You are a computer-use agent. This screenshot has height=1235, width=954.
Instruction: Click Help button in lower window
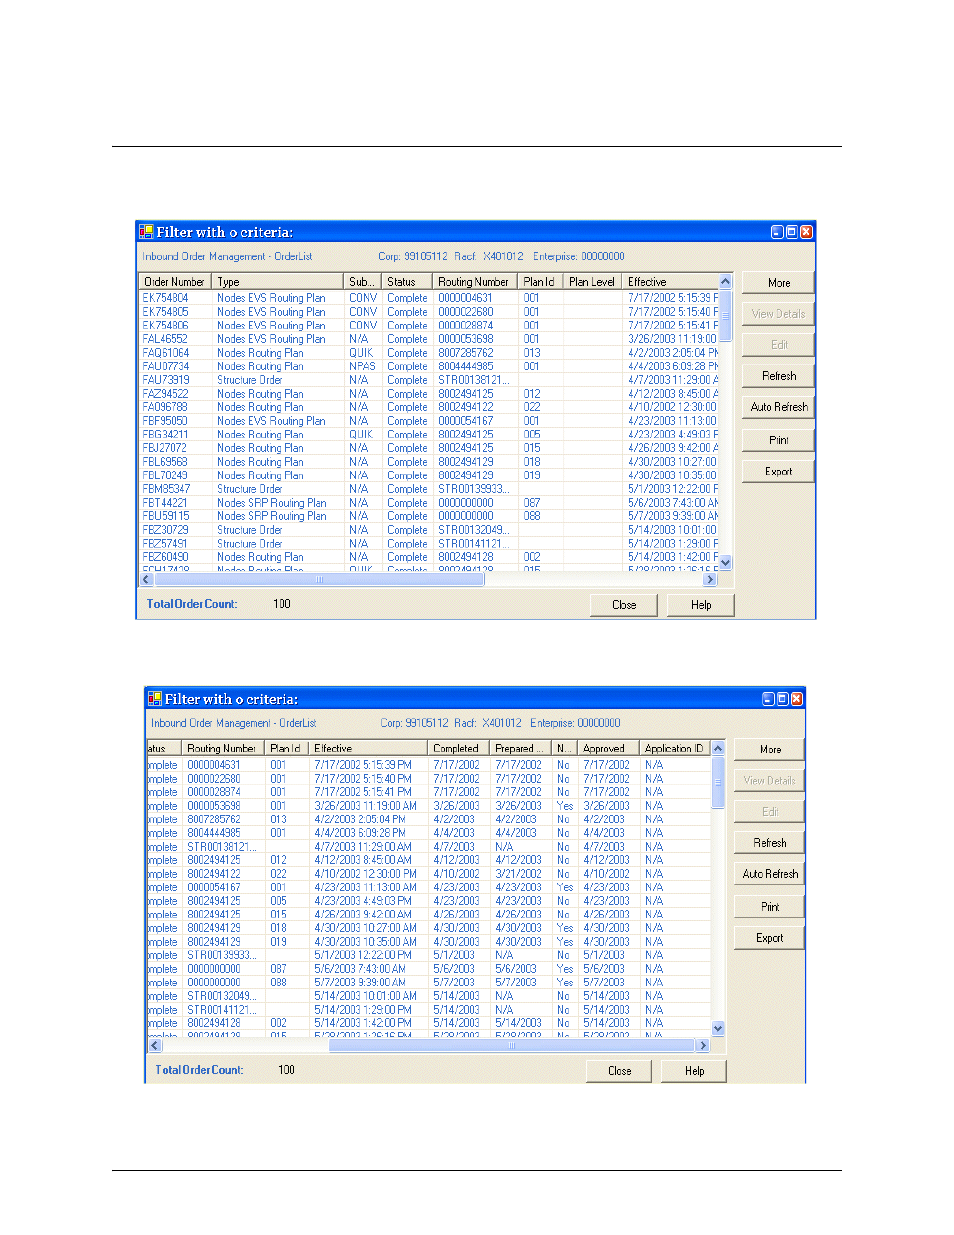click(x=694, y=1071)
